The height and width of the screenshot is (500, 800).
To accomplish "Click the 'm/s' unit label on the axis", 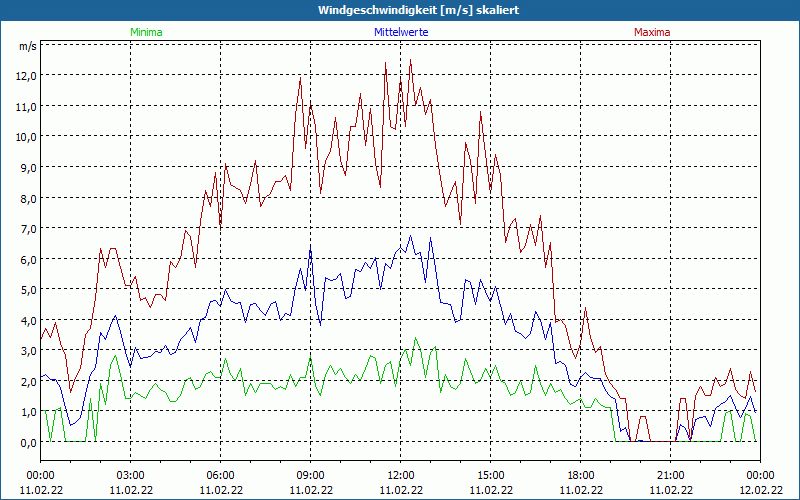I will click(x=28, y=46).
